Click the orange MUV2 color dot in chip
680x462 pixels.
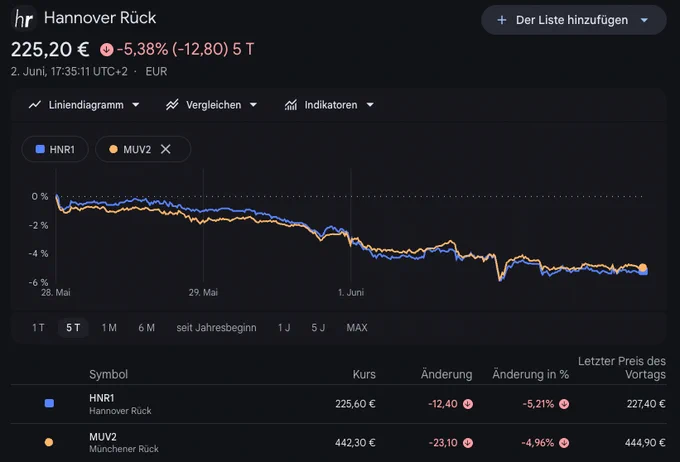[113, 149]
